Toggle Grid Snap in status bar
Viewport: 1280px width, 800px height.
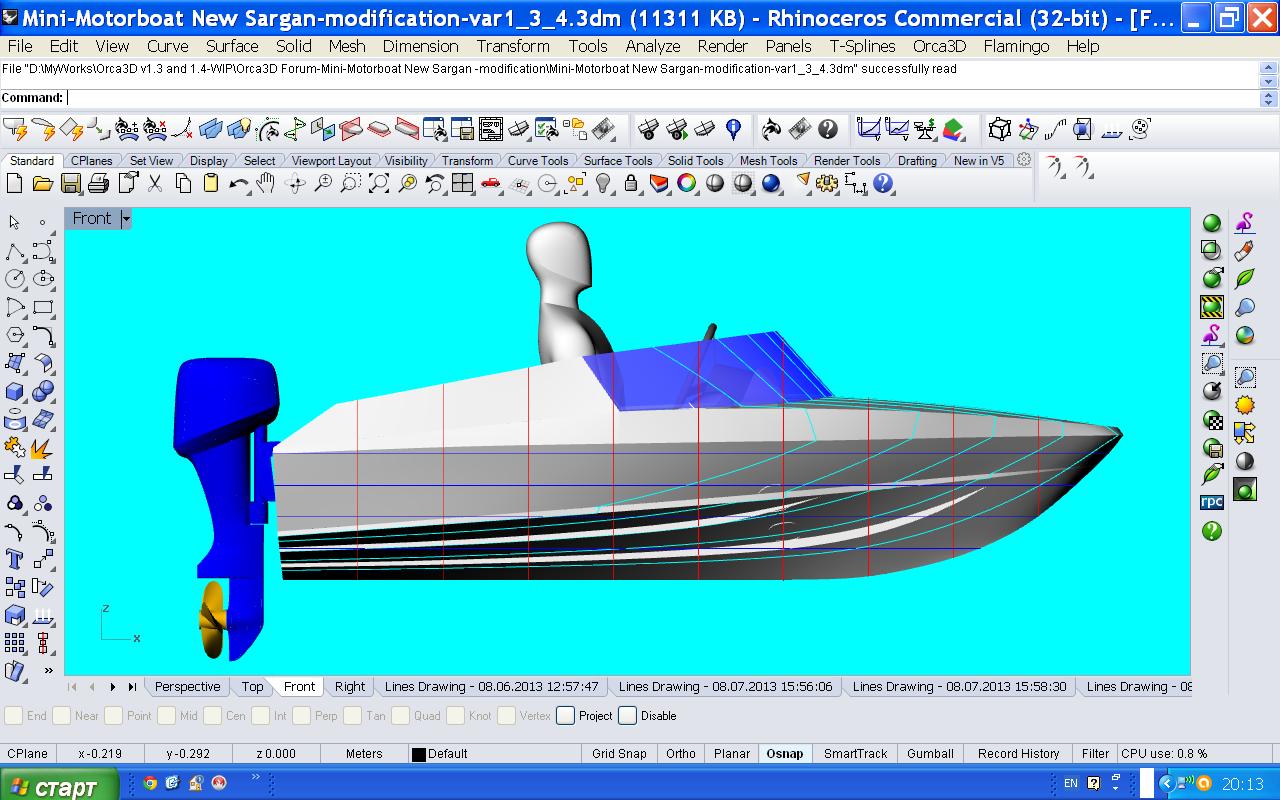click(619, 753)
